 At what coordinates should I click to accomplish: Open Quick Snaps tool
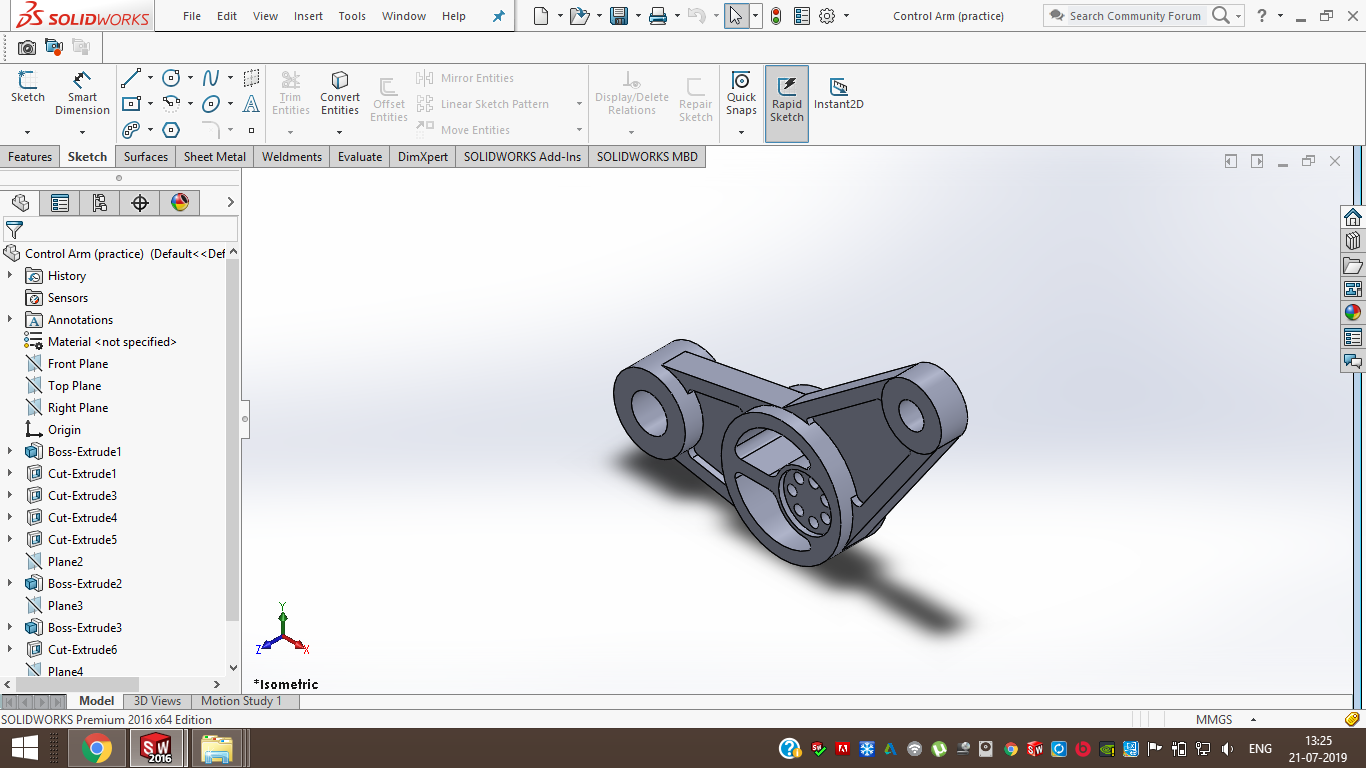click(741, 92)
